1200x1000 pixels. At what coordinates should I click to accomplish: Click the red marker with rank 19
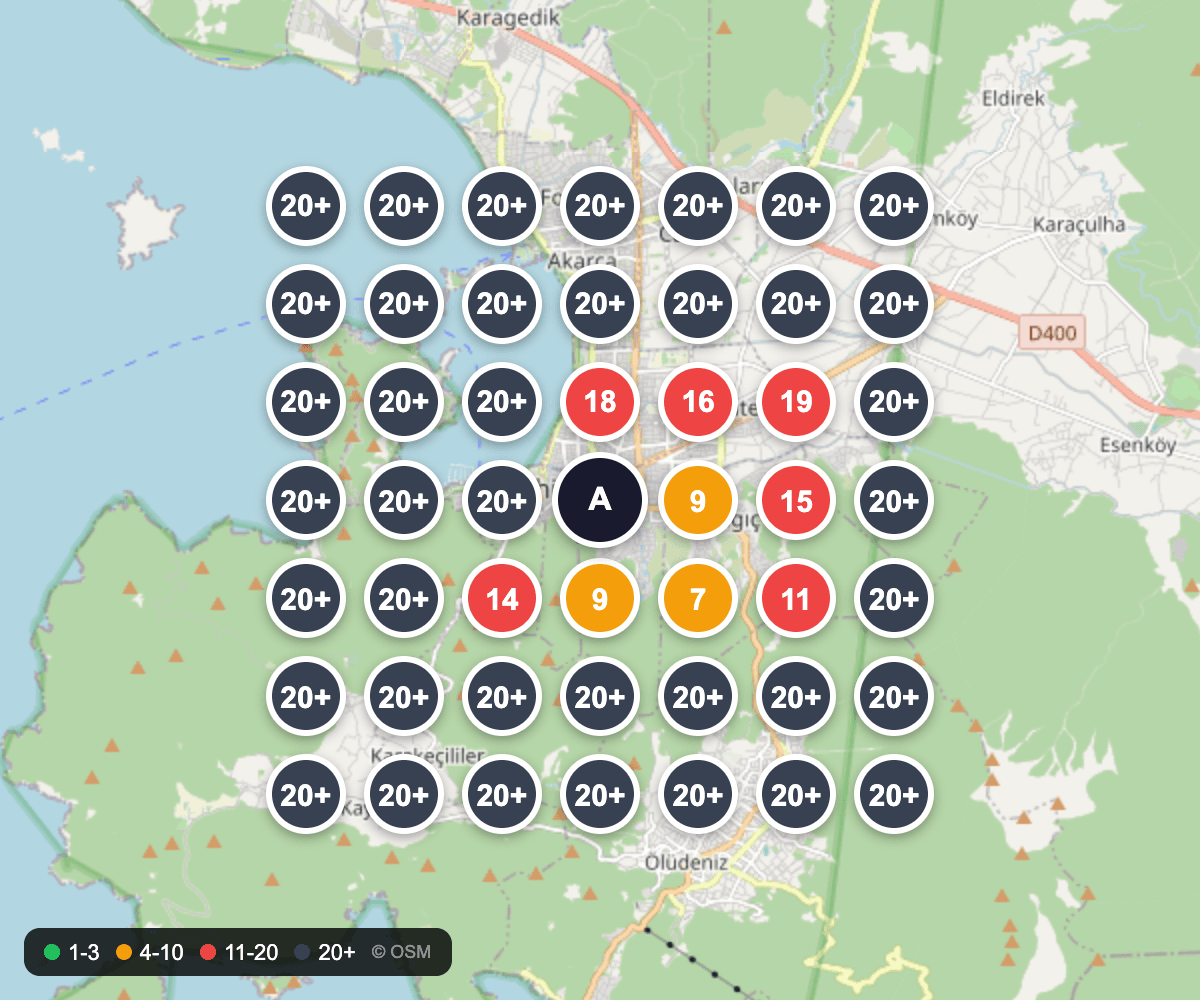[x=796, y=402]
